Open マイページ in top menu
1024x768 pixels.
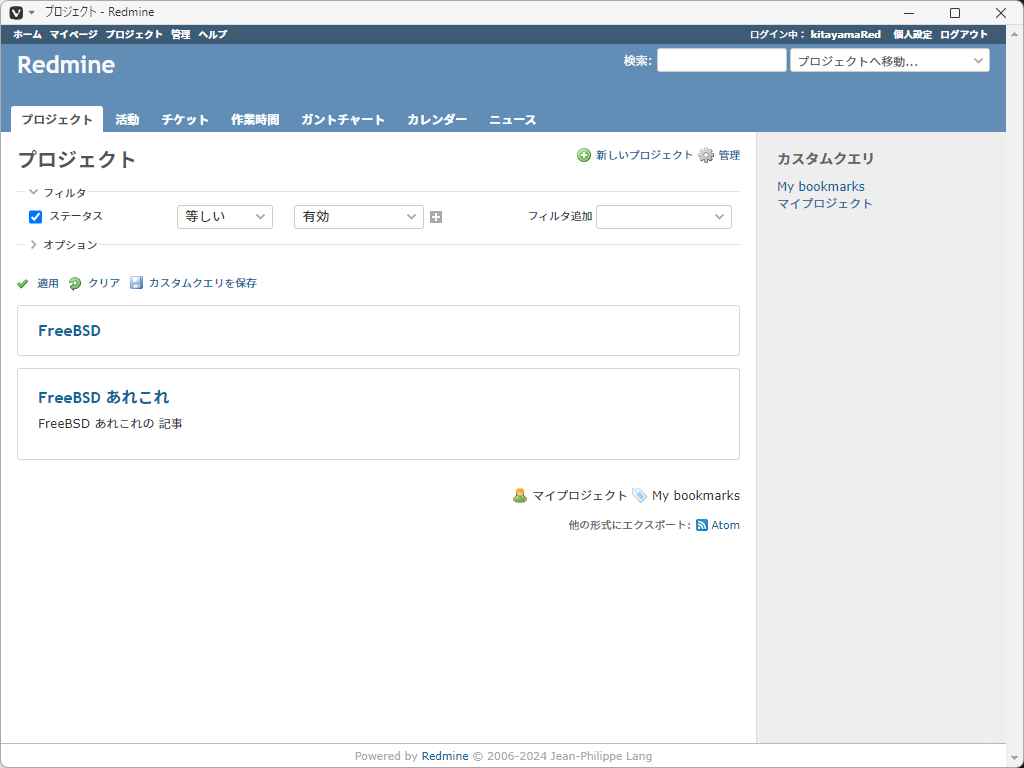click(x=74, y=35)
